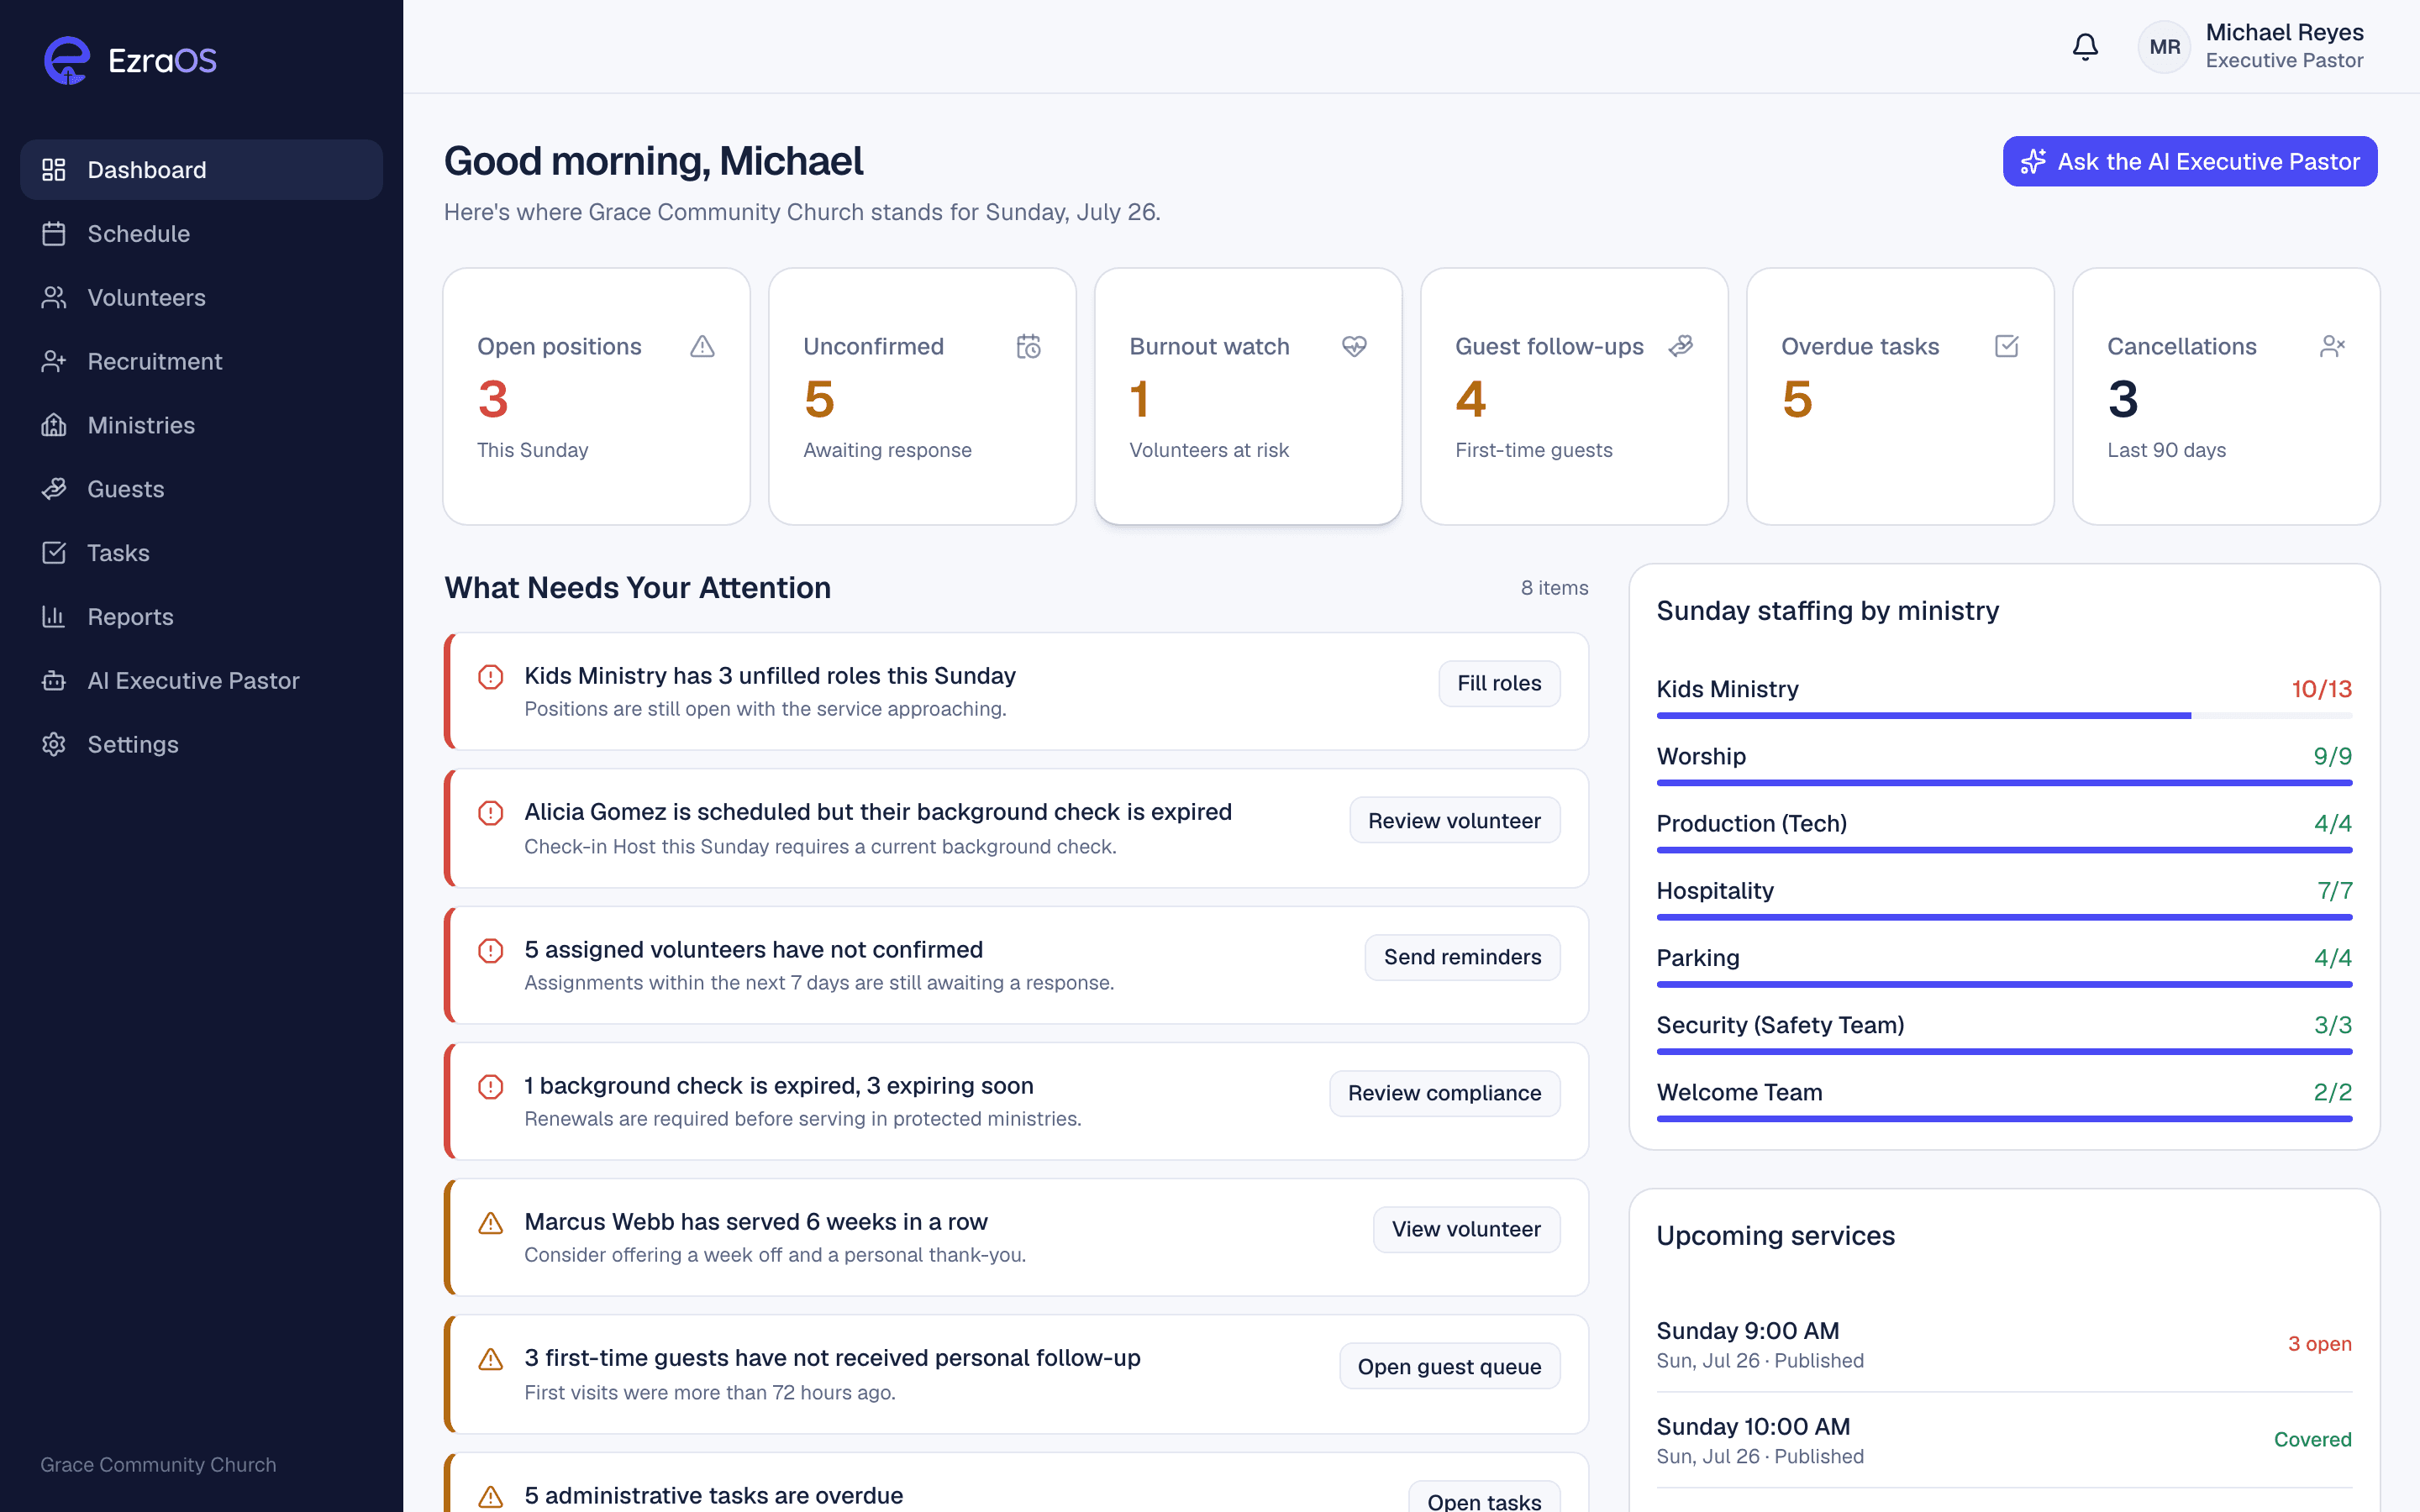Click the 8 items label
This screenshot has width=2420, height=1512.
tap(1554, 588)
